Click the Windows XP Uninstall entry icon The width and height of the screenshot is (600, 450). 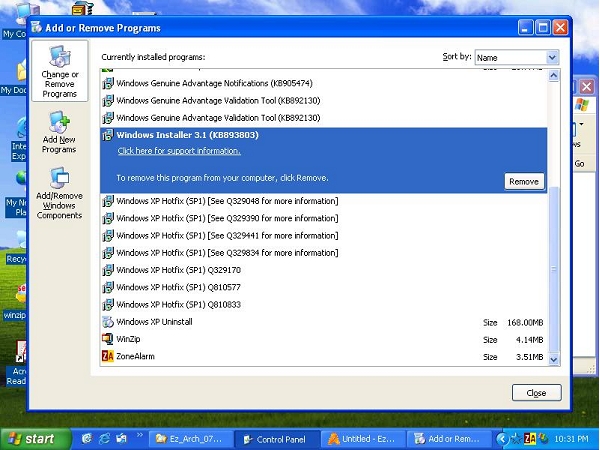tap(108, 322)
